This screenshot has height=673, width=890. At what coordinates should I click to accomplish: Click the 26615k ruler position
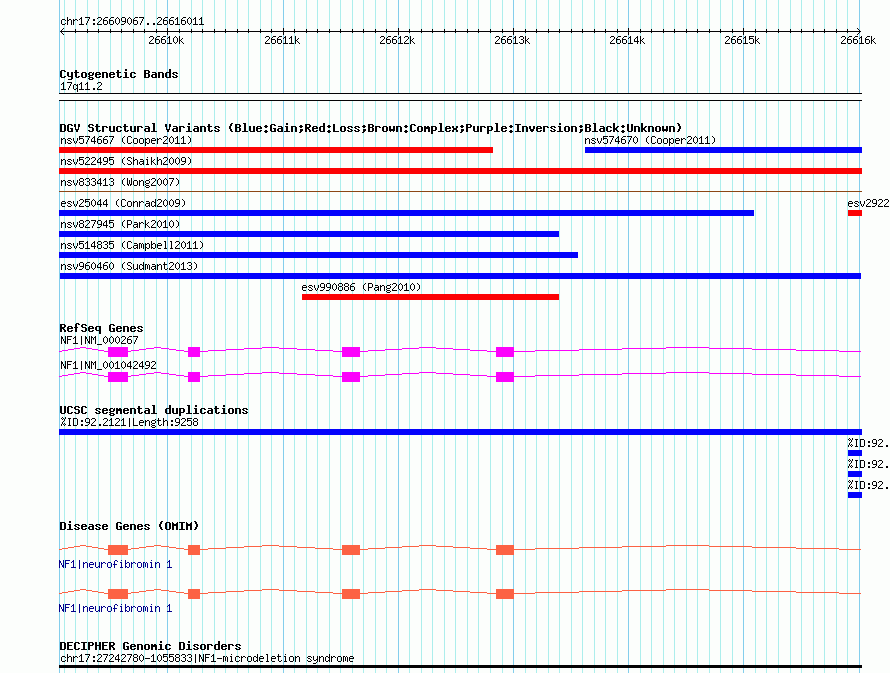click(742, 40)
